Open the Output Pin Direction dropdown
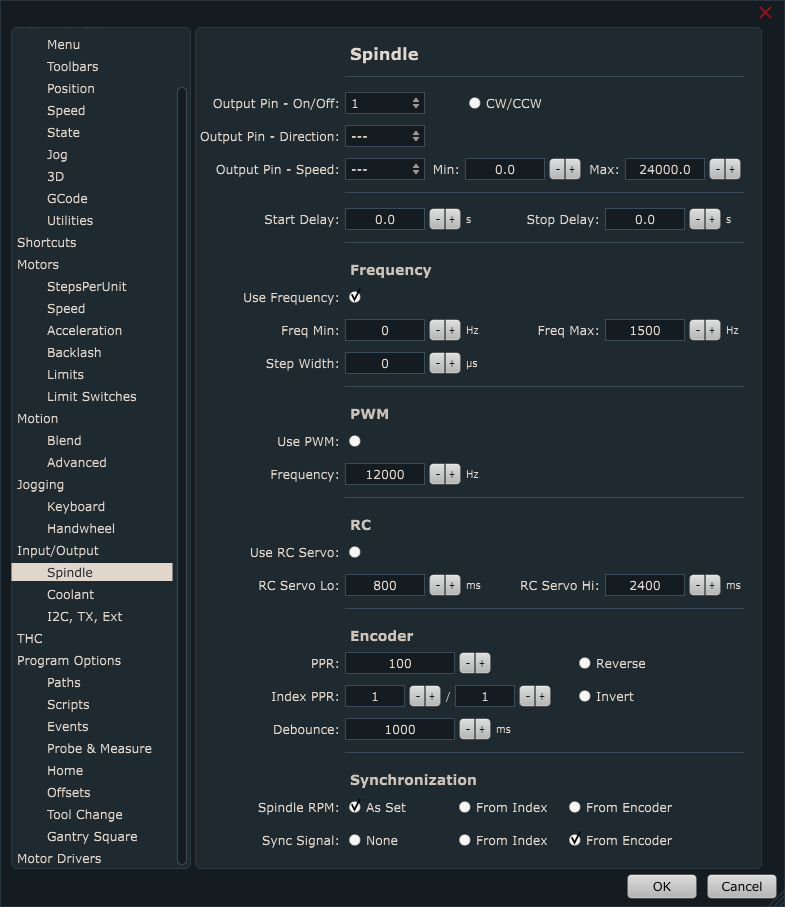 pyautogui.click(x=385, y=137)
